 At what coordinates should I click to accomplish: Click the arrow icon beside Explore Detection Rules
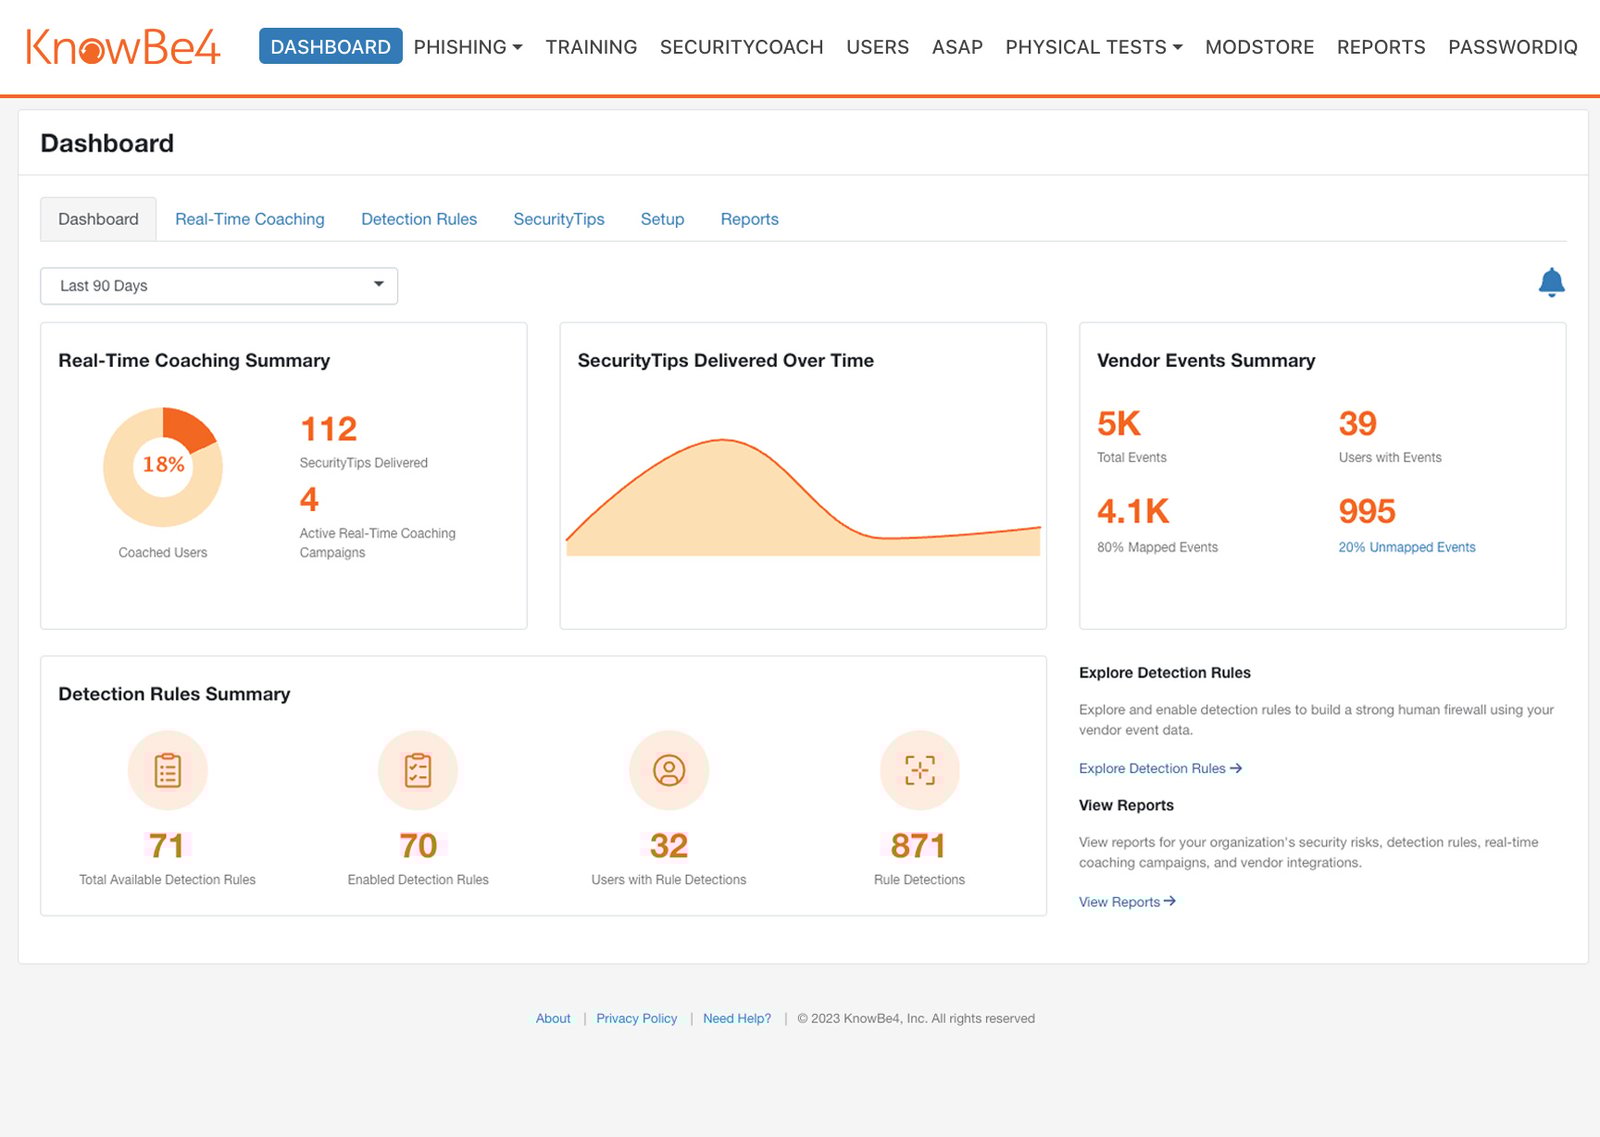[x=1237, y=768]
